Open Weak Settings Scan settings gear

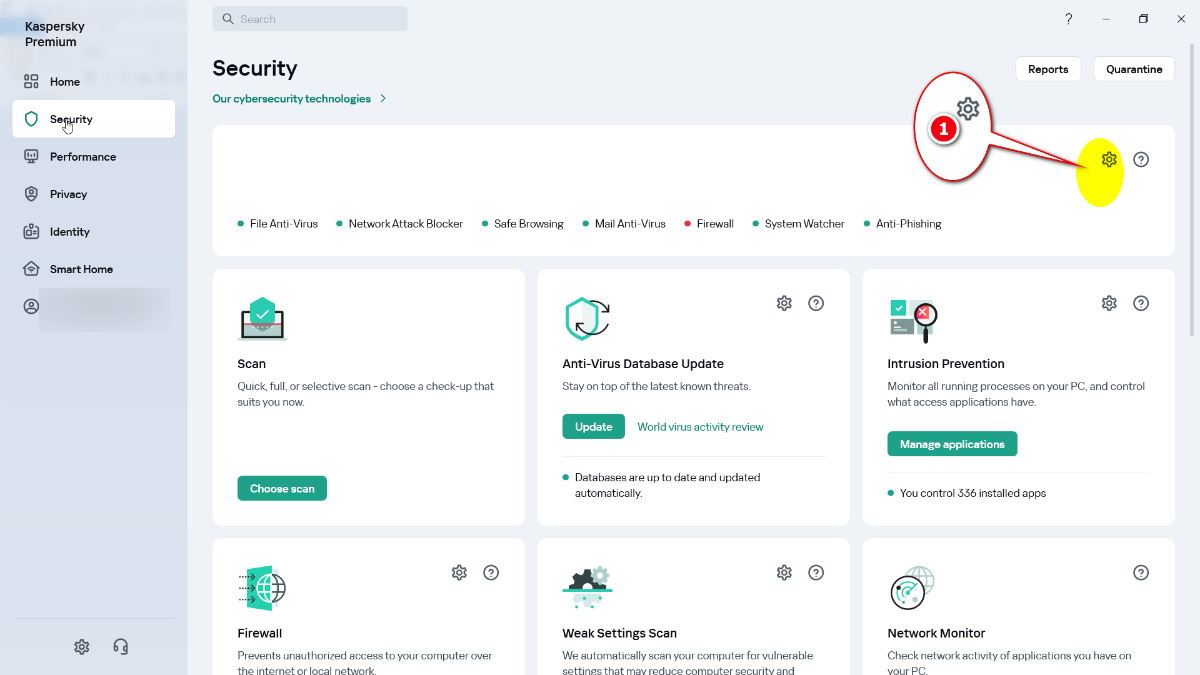784,573
